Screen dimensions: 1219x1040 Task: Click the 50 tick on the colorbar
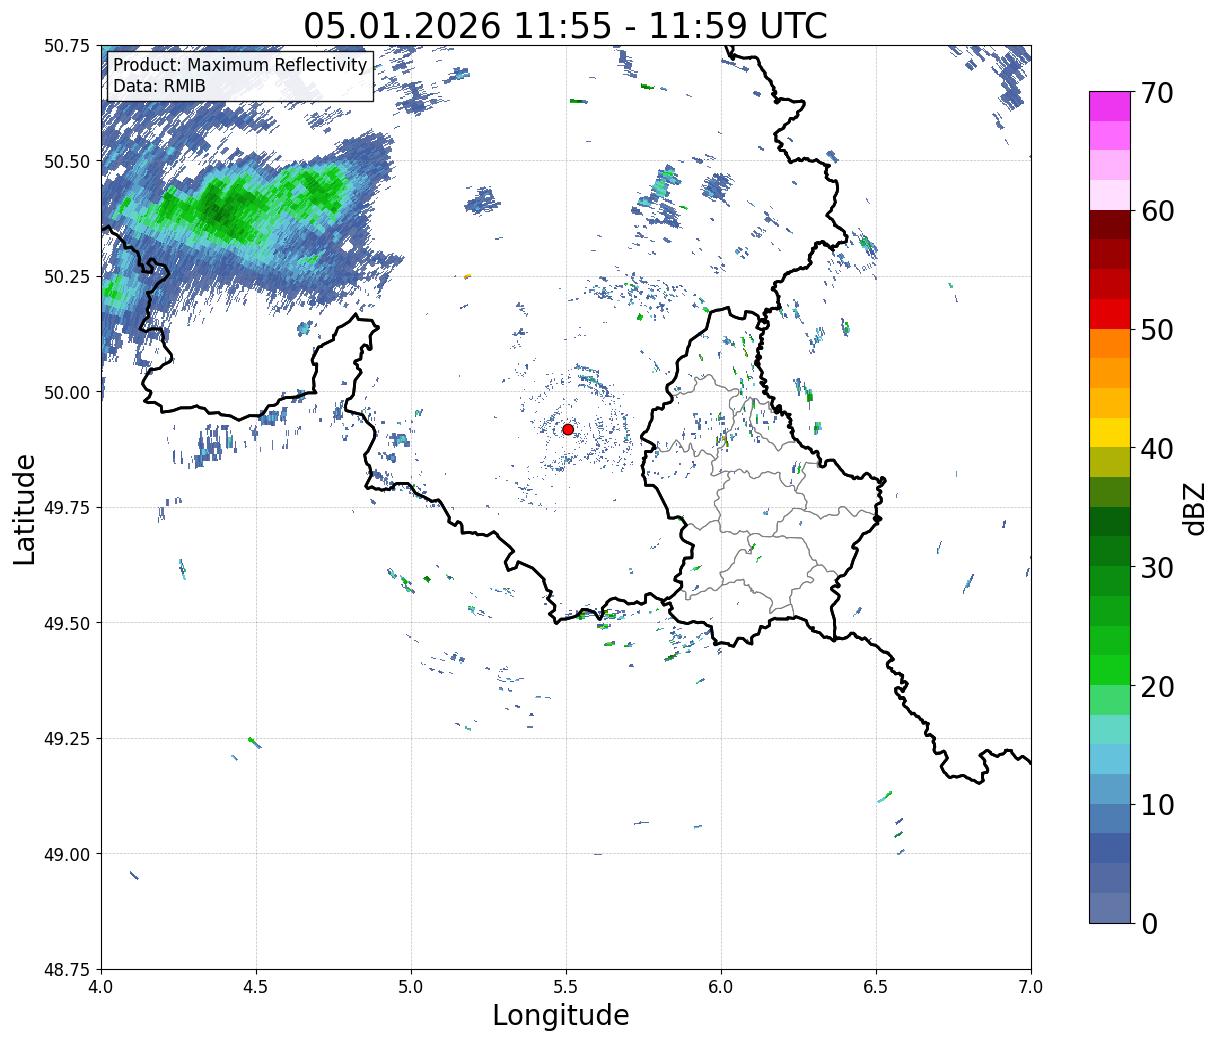pyautogui.click(x=1156, y=330)
